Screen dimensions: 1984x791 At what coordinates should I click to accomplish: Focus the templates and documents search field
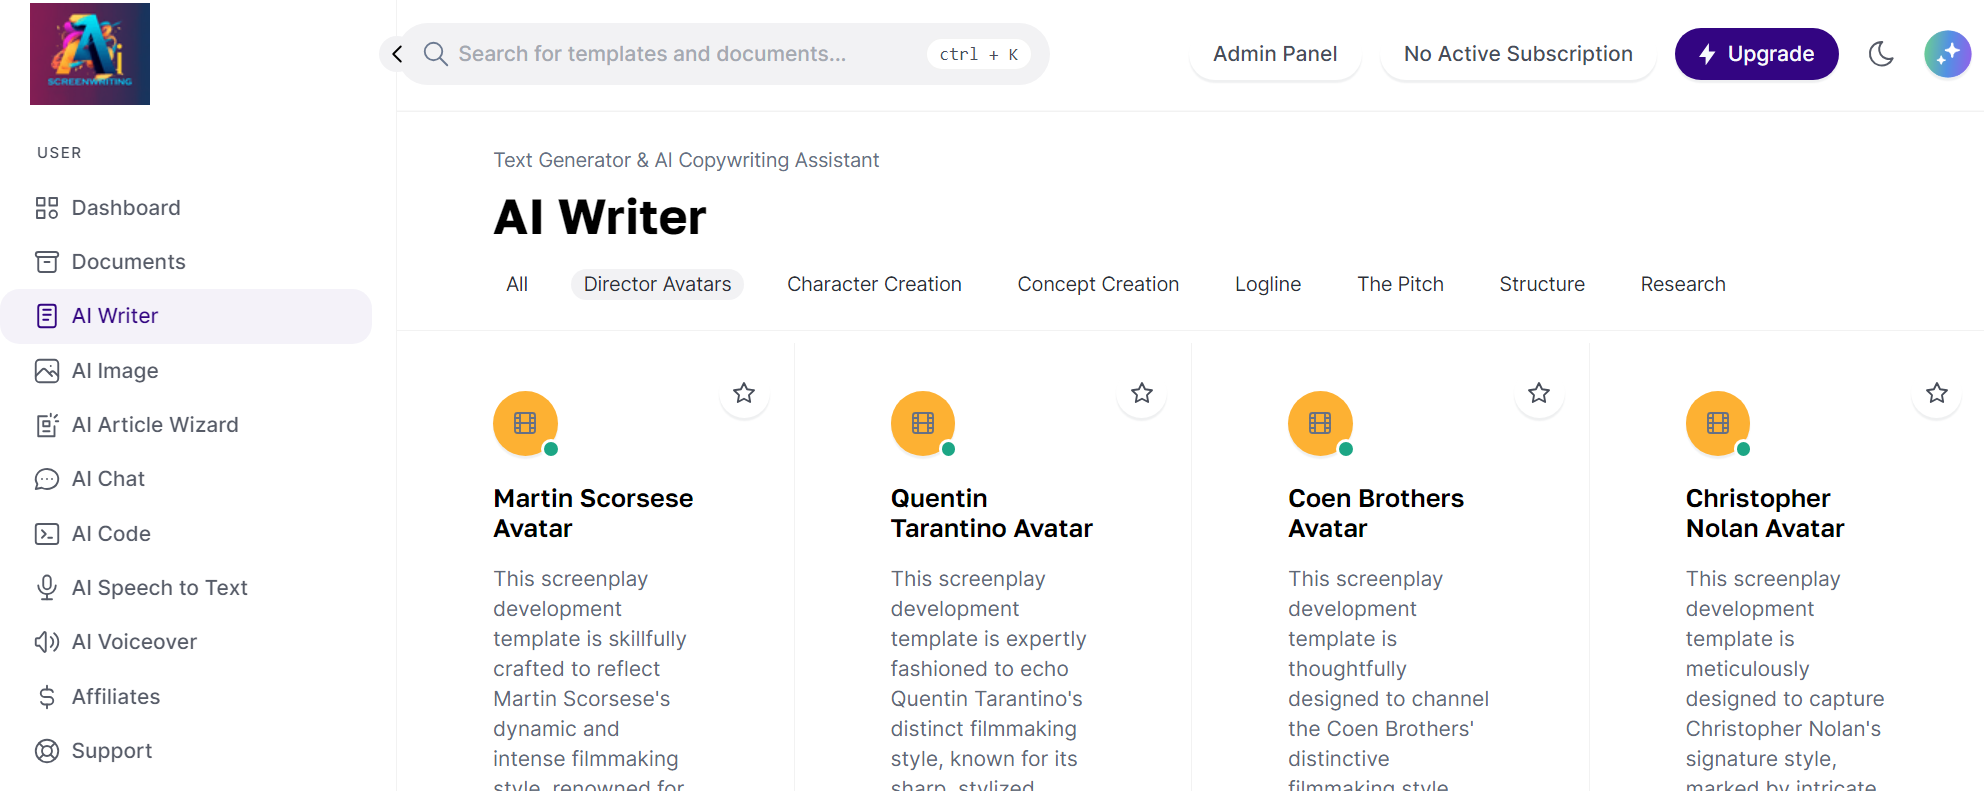point(724,54)
